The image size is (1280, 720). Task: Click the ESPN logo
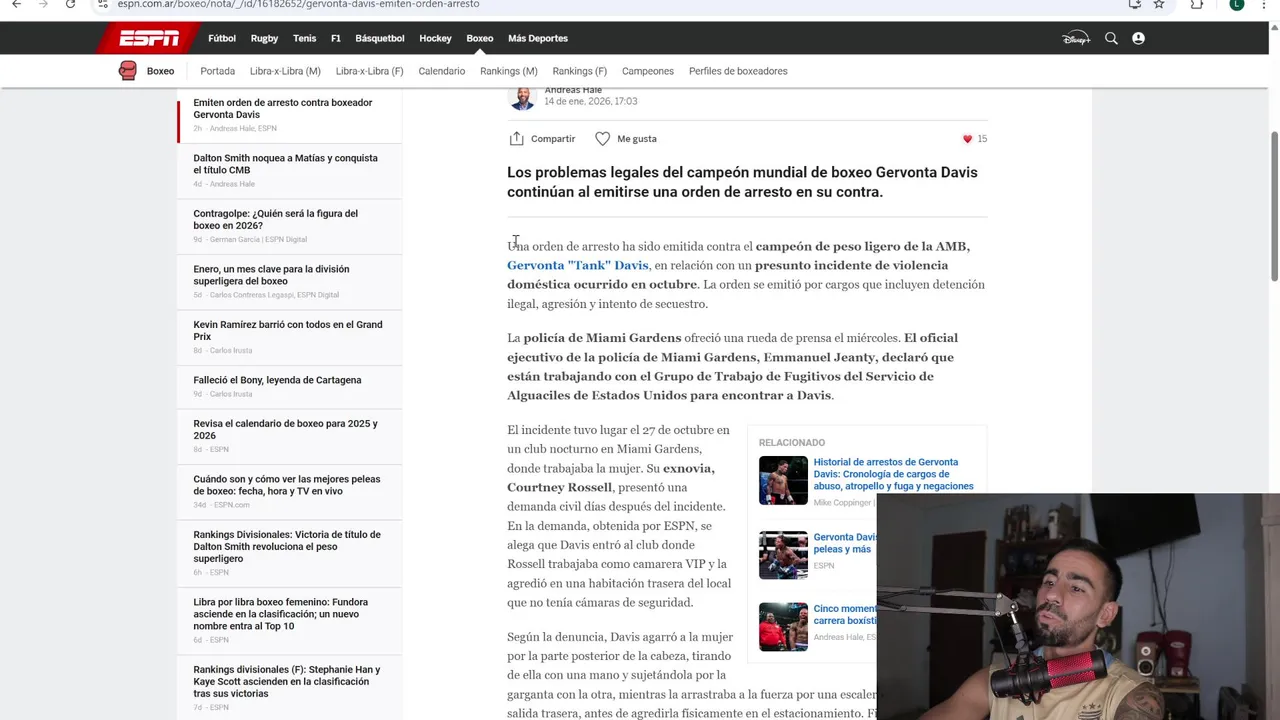point(149,38)
